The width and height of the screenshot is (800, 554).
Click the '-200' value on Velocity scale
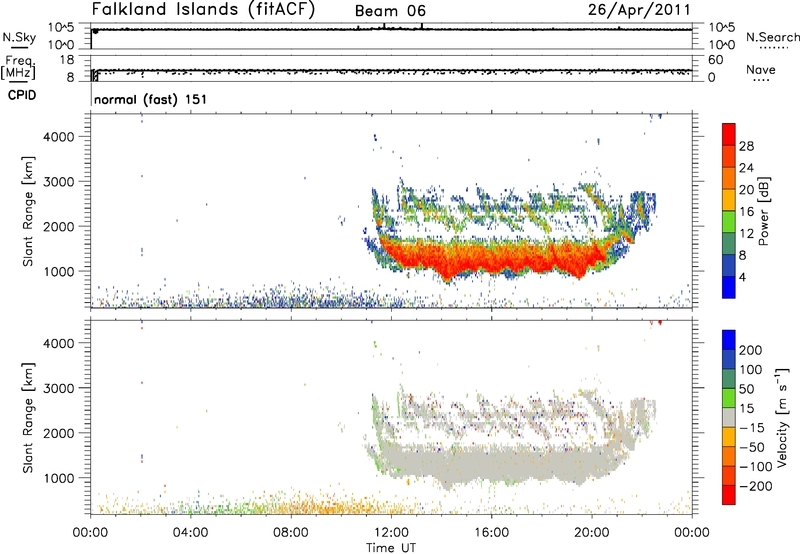point(755,486)
